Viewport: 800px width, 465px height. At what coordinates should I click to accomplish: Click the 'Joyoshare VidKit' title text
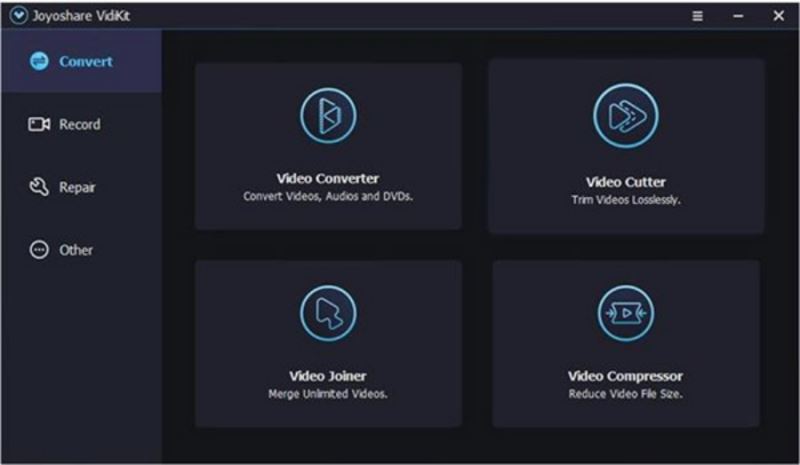[81, 16]
